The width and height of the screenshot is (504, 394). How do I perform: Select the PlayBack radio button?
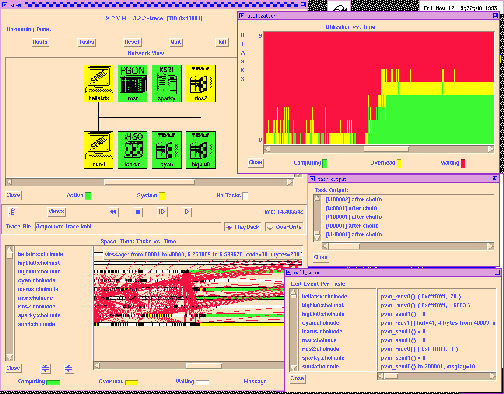coord(242,227)
